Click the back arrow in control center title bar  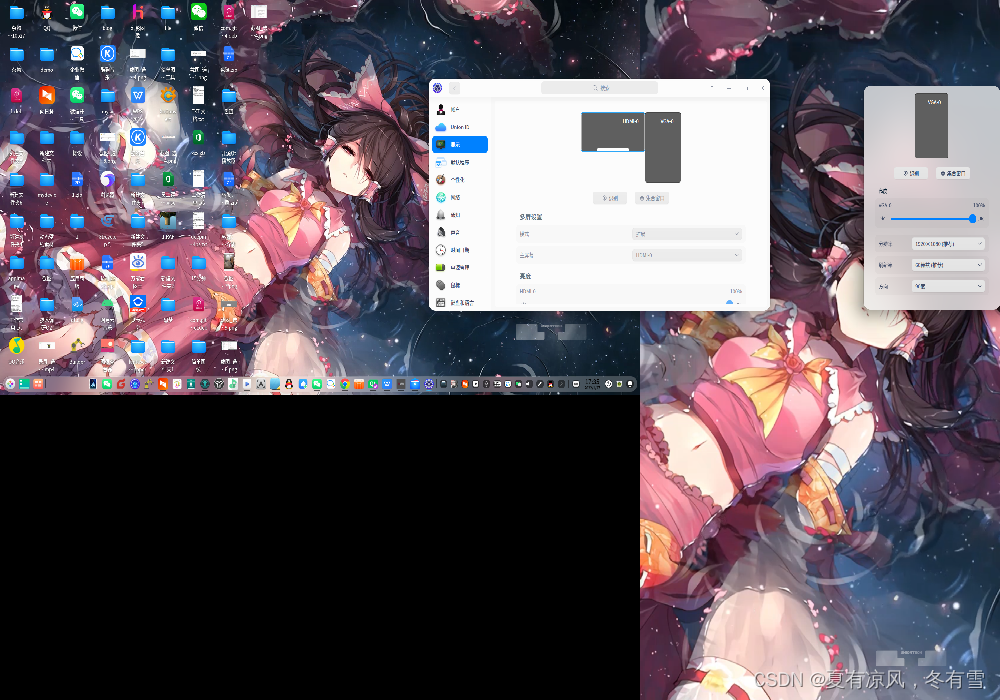click(x=455, y=88)
